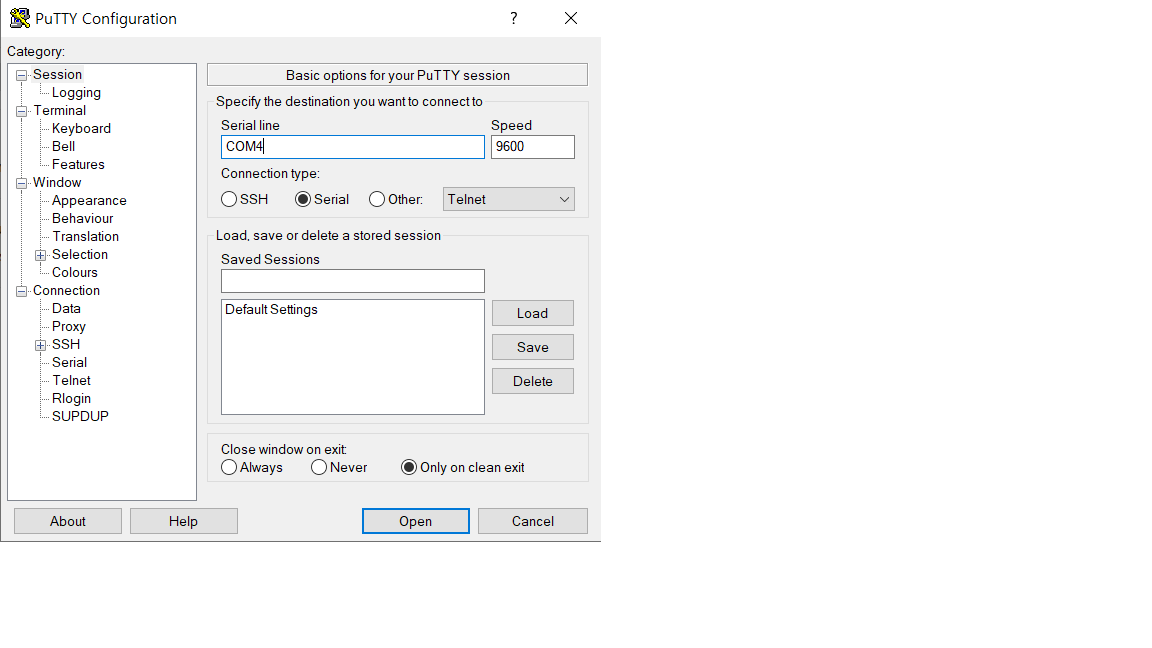Collapse the Session tree node
This screenshot has width=1152, height=648.
(22, 75)
